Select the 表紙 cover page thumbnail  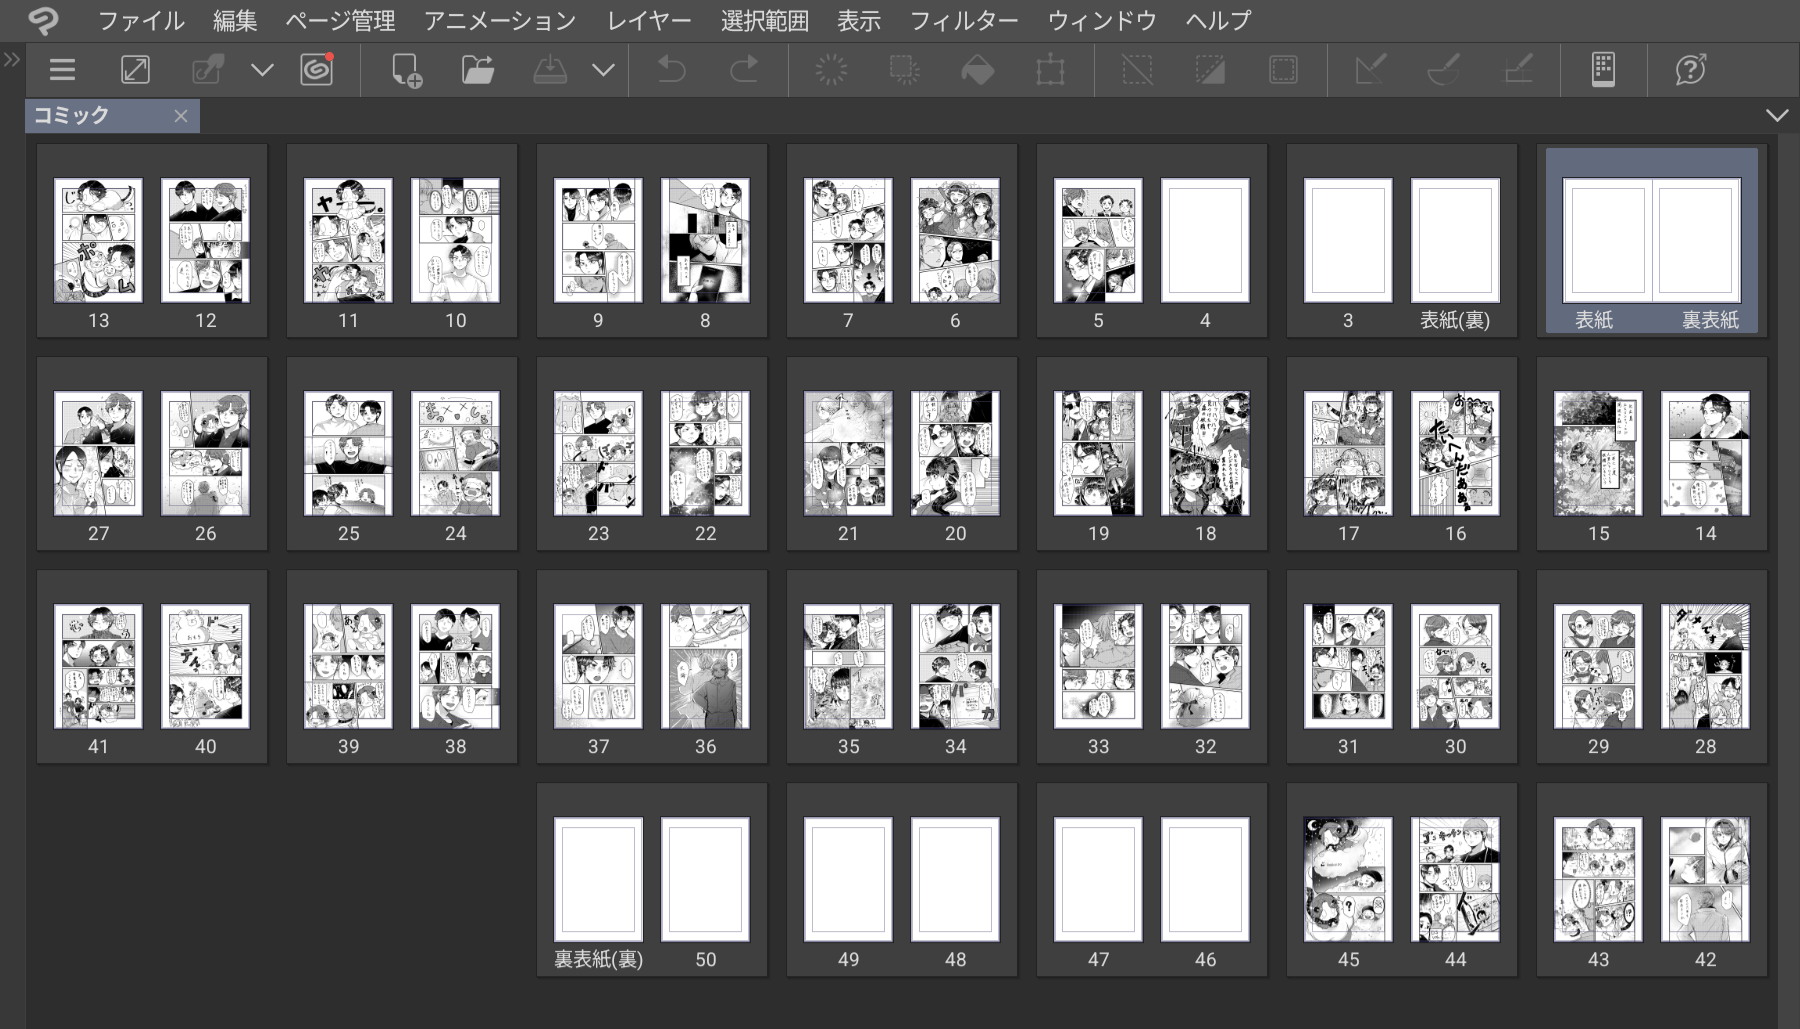pos(1604,241)
